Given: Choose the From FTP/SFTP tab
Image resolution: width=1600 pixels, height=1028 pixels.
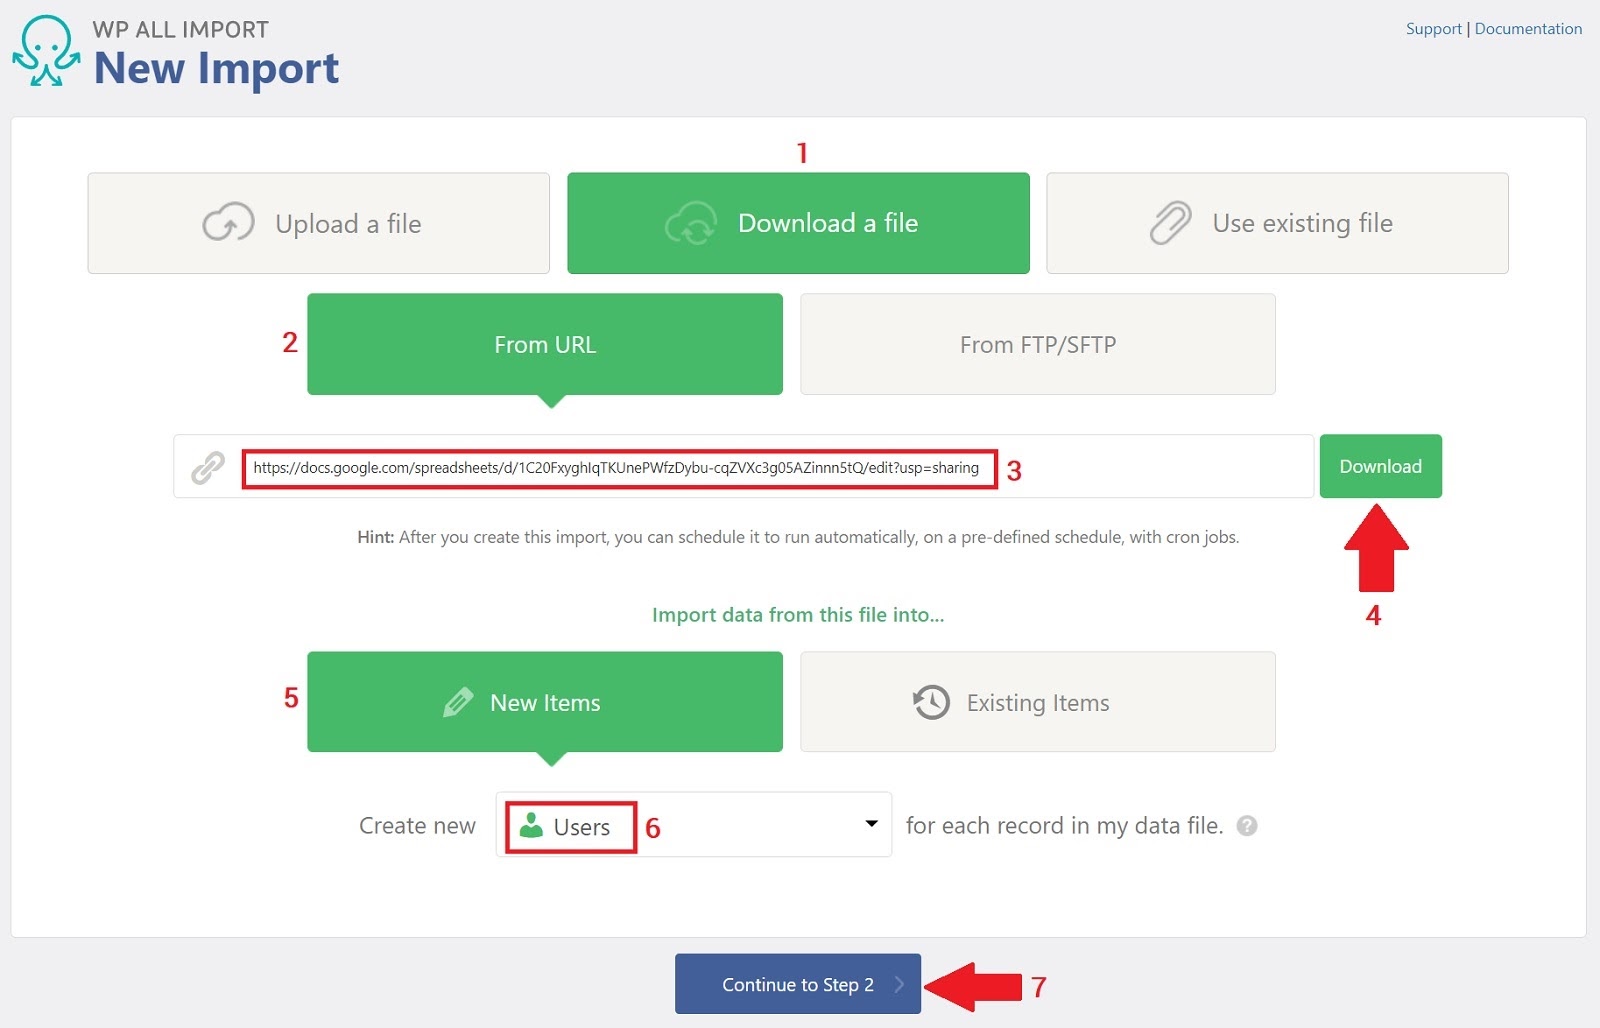Looking at the screenshot, I should (x=1038, y=344).
